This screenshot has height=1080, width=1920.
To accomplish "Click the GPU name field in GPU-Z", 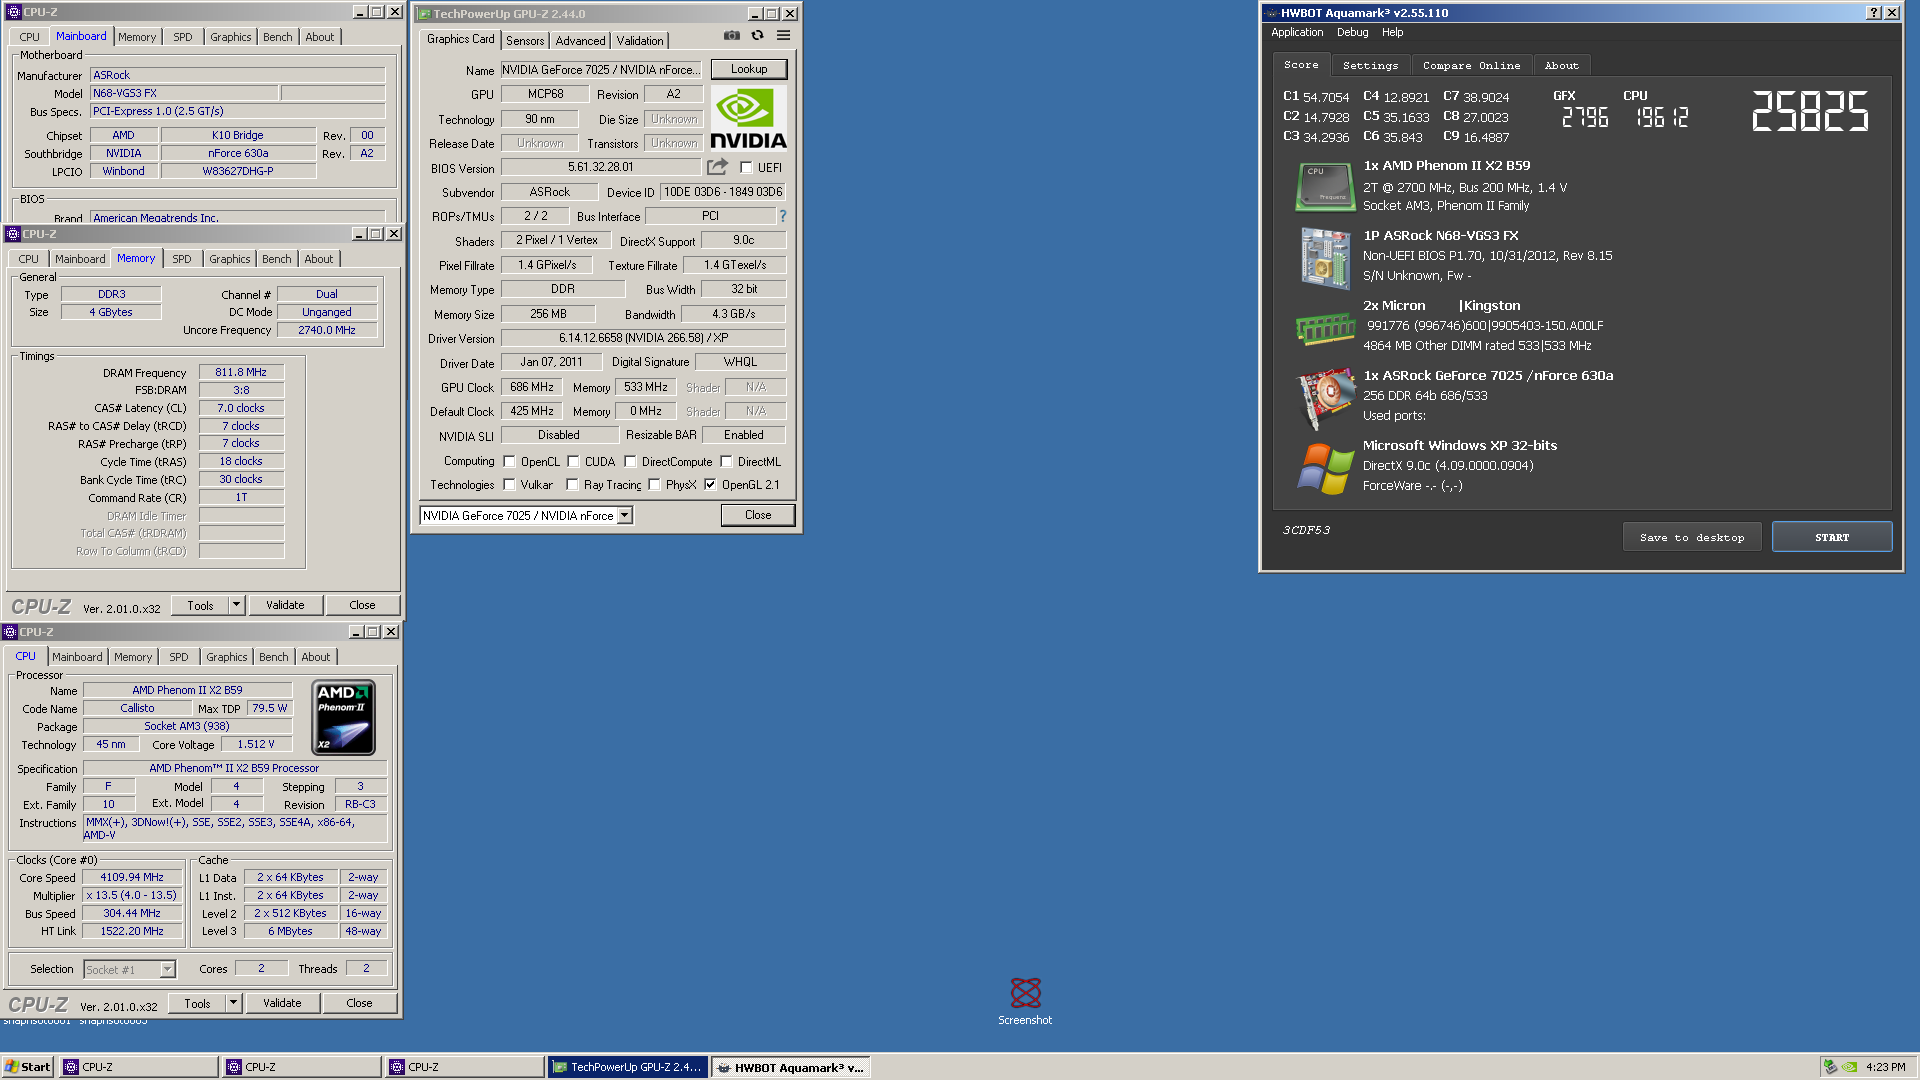I will (x=601, y=70).
